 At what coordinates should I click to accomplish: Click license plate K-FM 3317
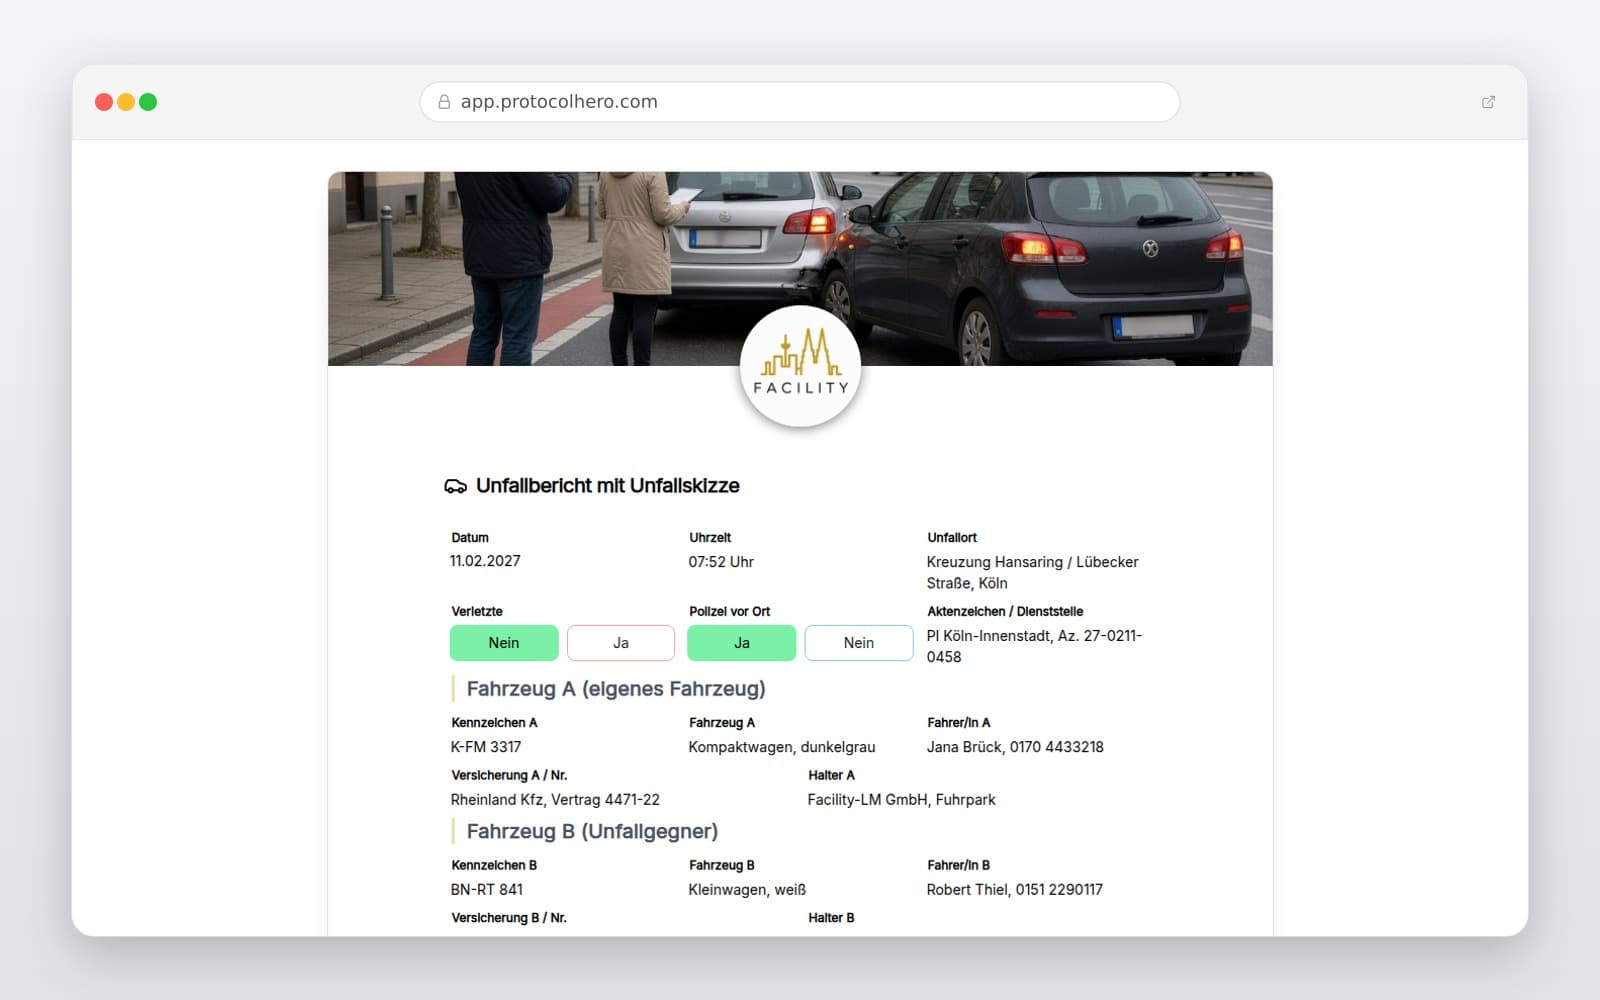click(x=486, y=747)
